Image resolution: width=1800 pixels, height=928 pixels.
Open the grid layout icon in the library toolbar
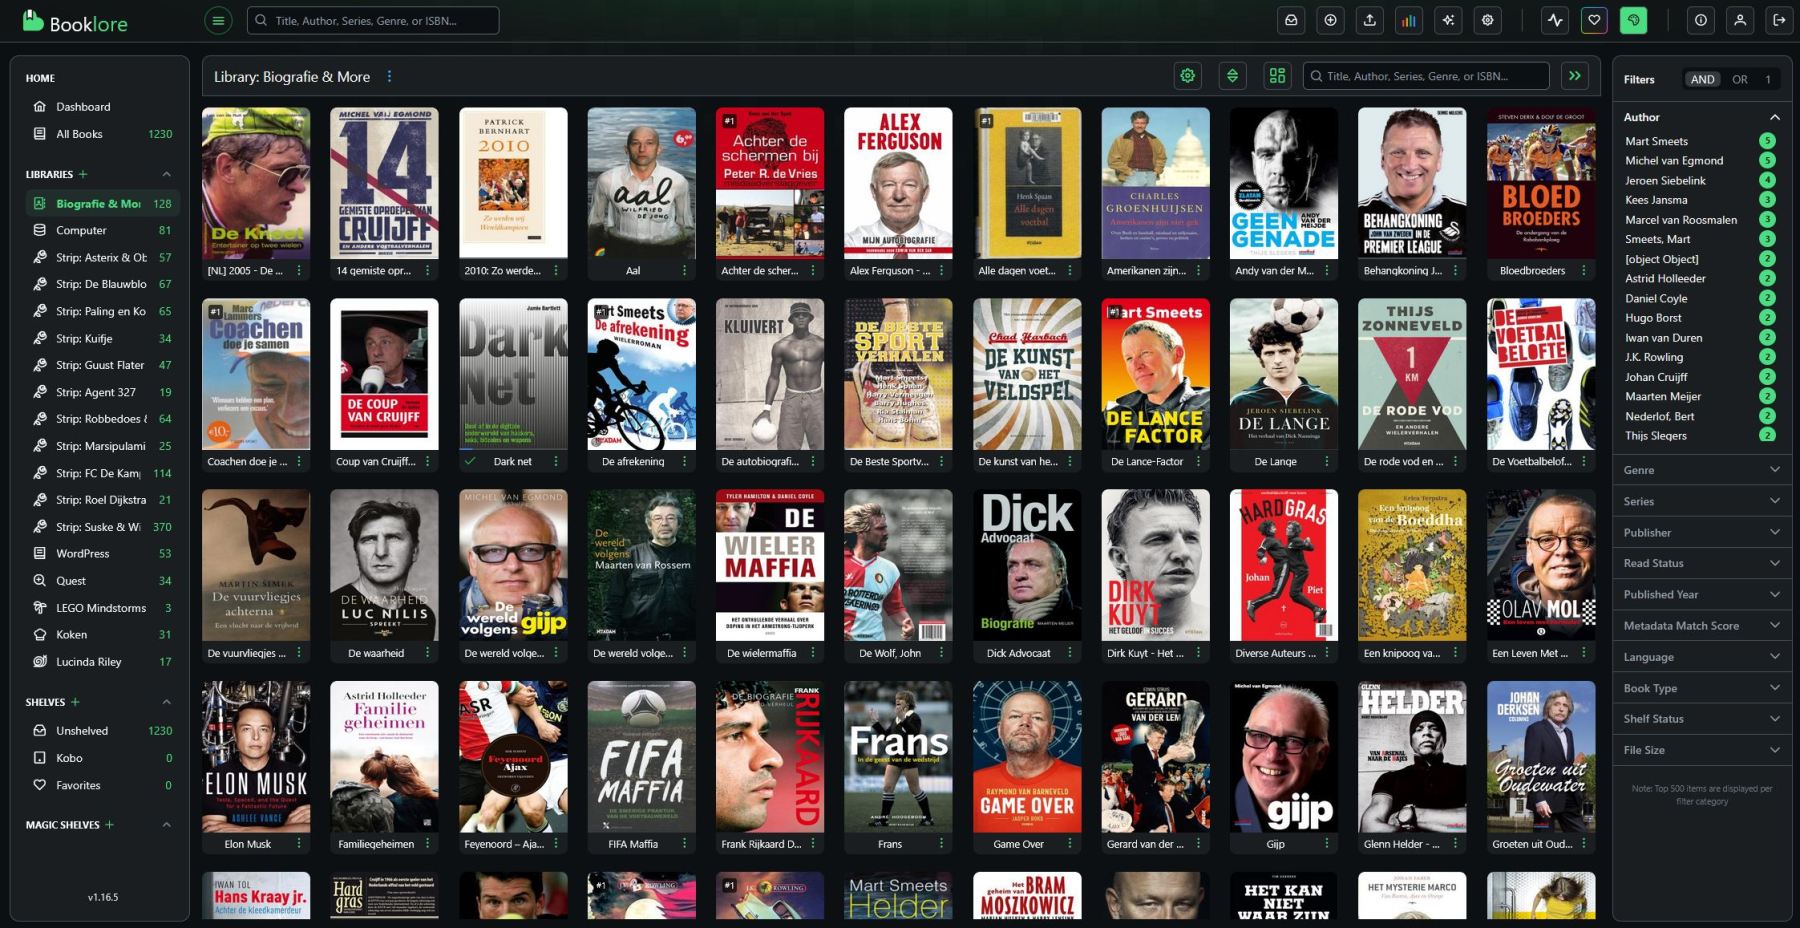pyautogui.click(x=1277, y=76)
